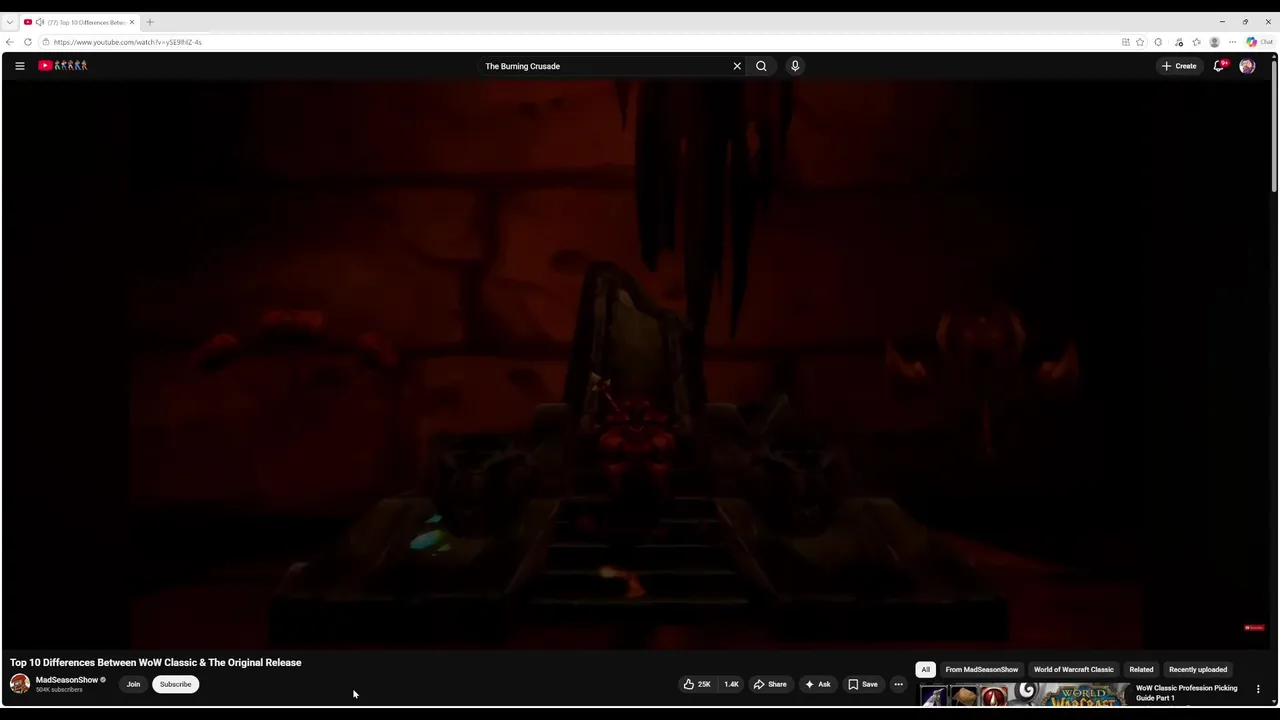Open media control music icon
Screen dimensions: 1280x720
(1179, 42)
